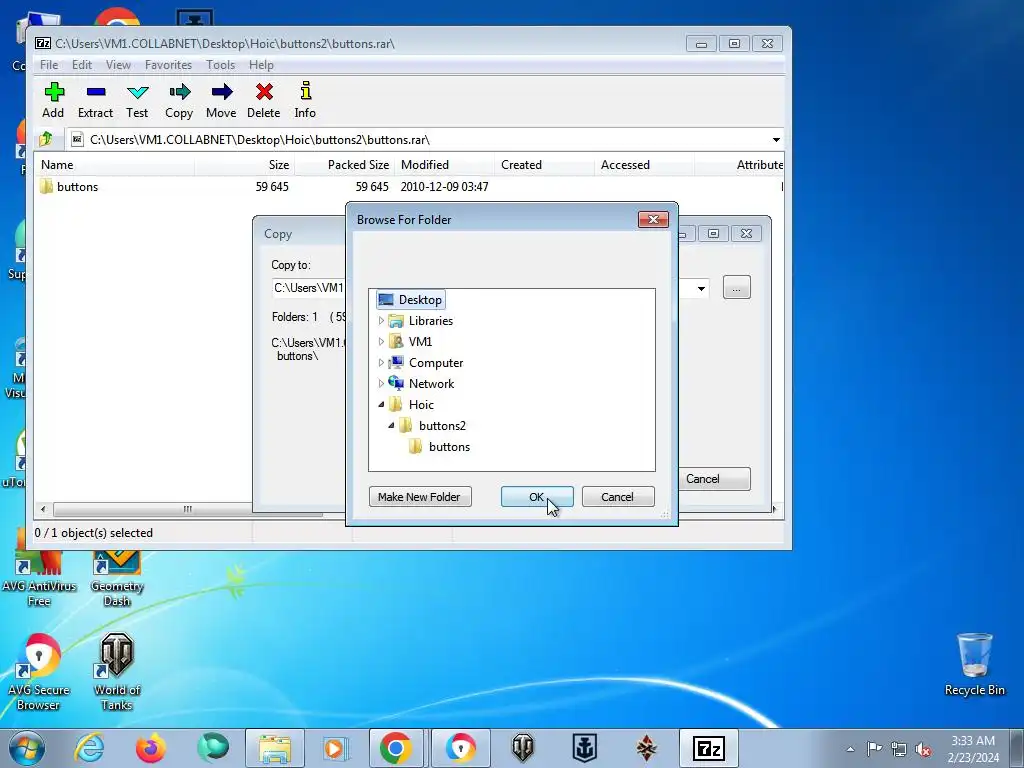
Task: Select the VM1 user folder icon
Action: pos(396,342)
